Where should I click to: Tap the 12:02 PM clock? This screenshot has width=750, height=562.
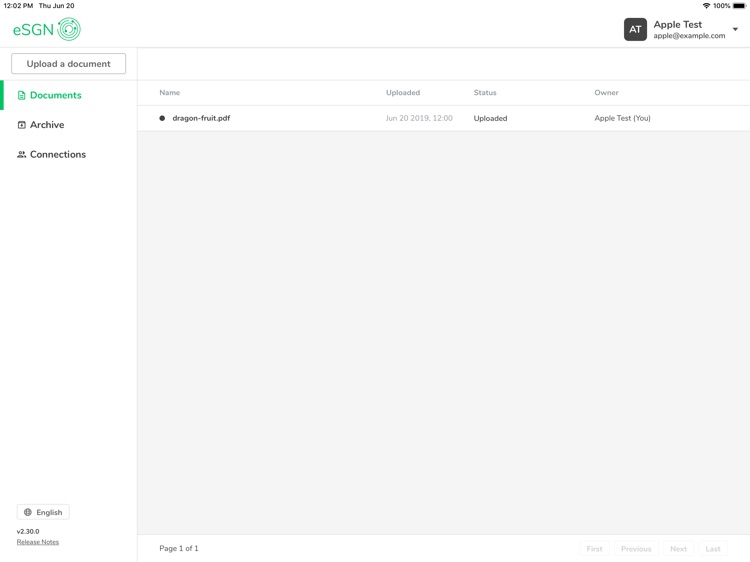point(18,6)
